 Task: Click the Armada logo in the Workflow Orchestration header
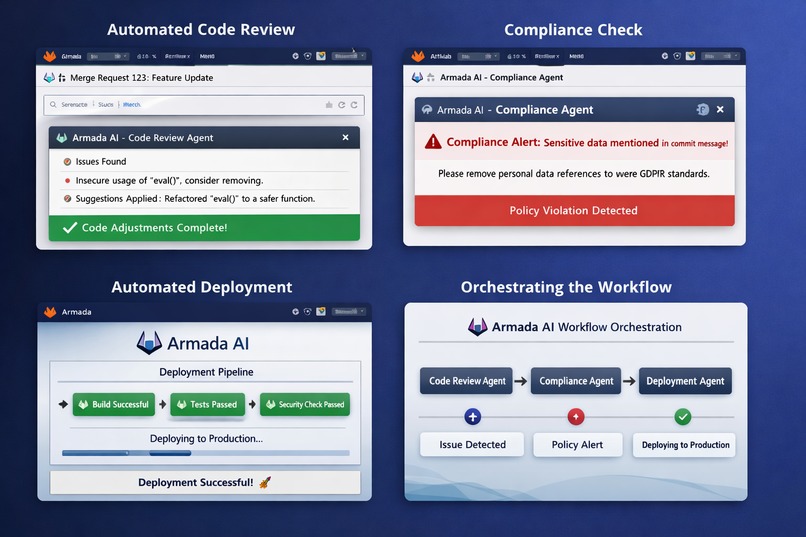(478, 327)
